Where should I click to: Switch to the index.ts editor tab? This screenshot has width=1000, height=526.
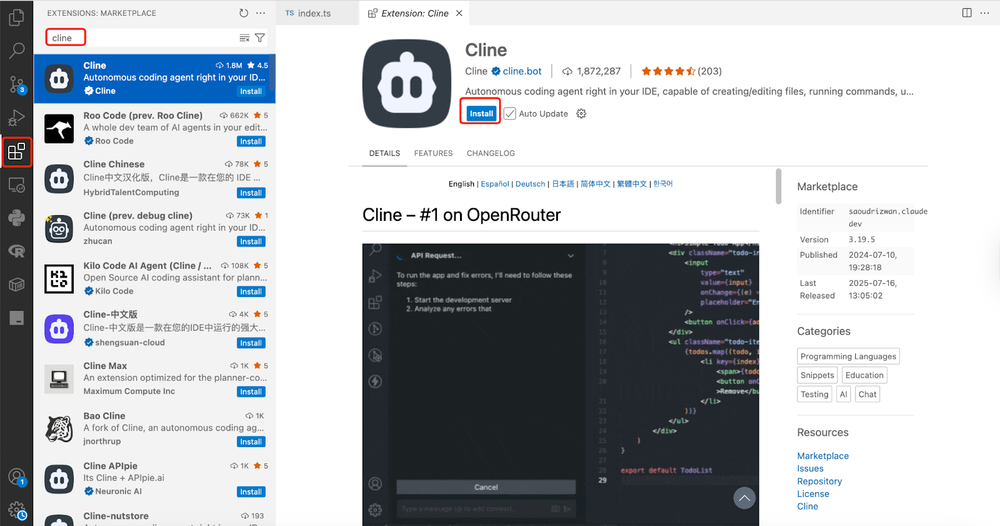(x=312, y=13)
